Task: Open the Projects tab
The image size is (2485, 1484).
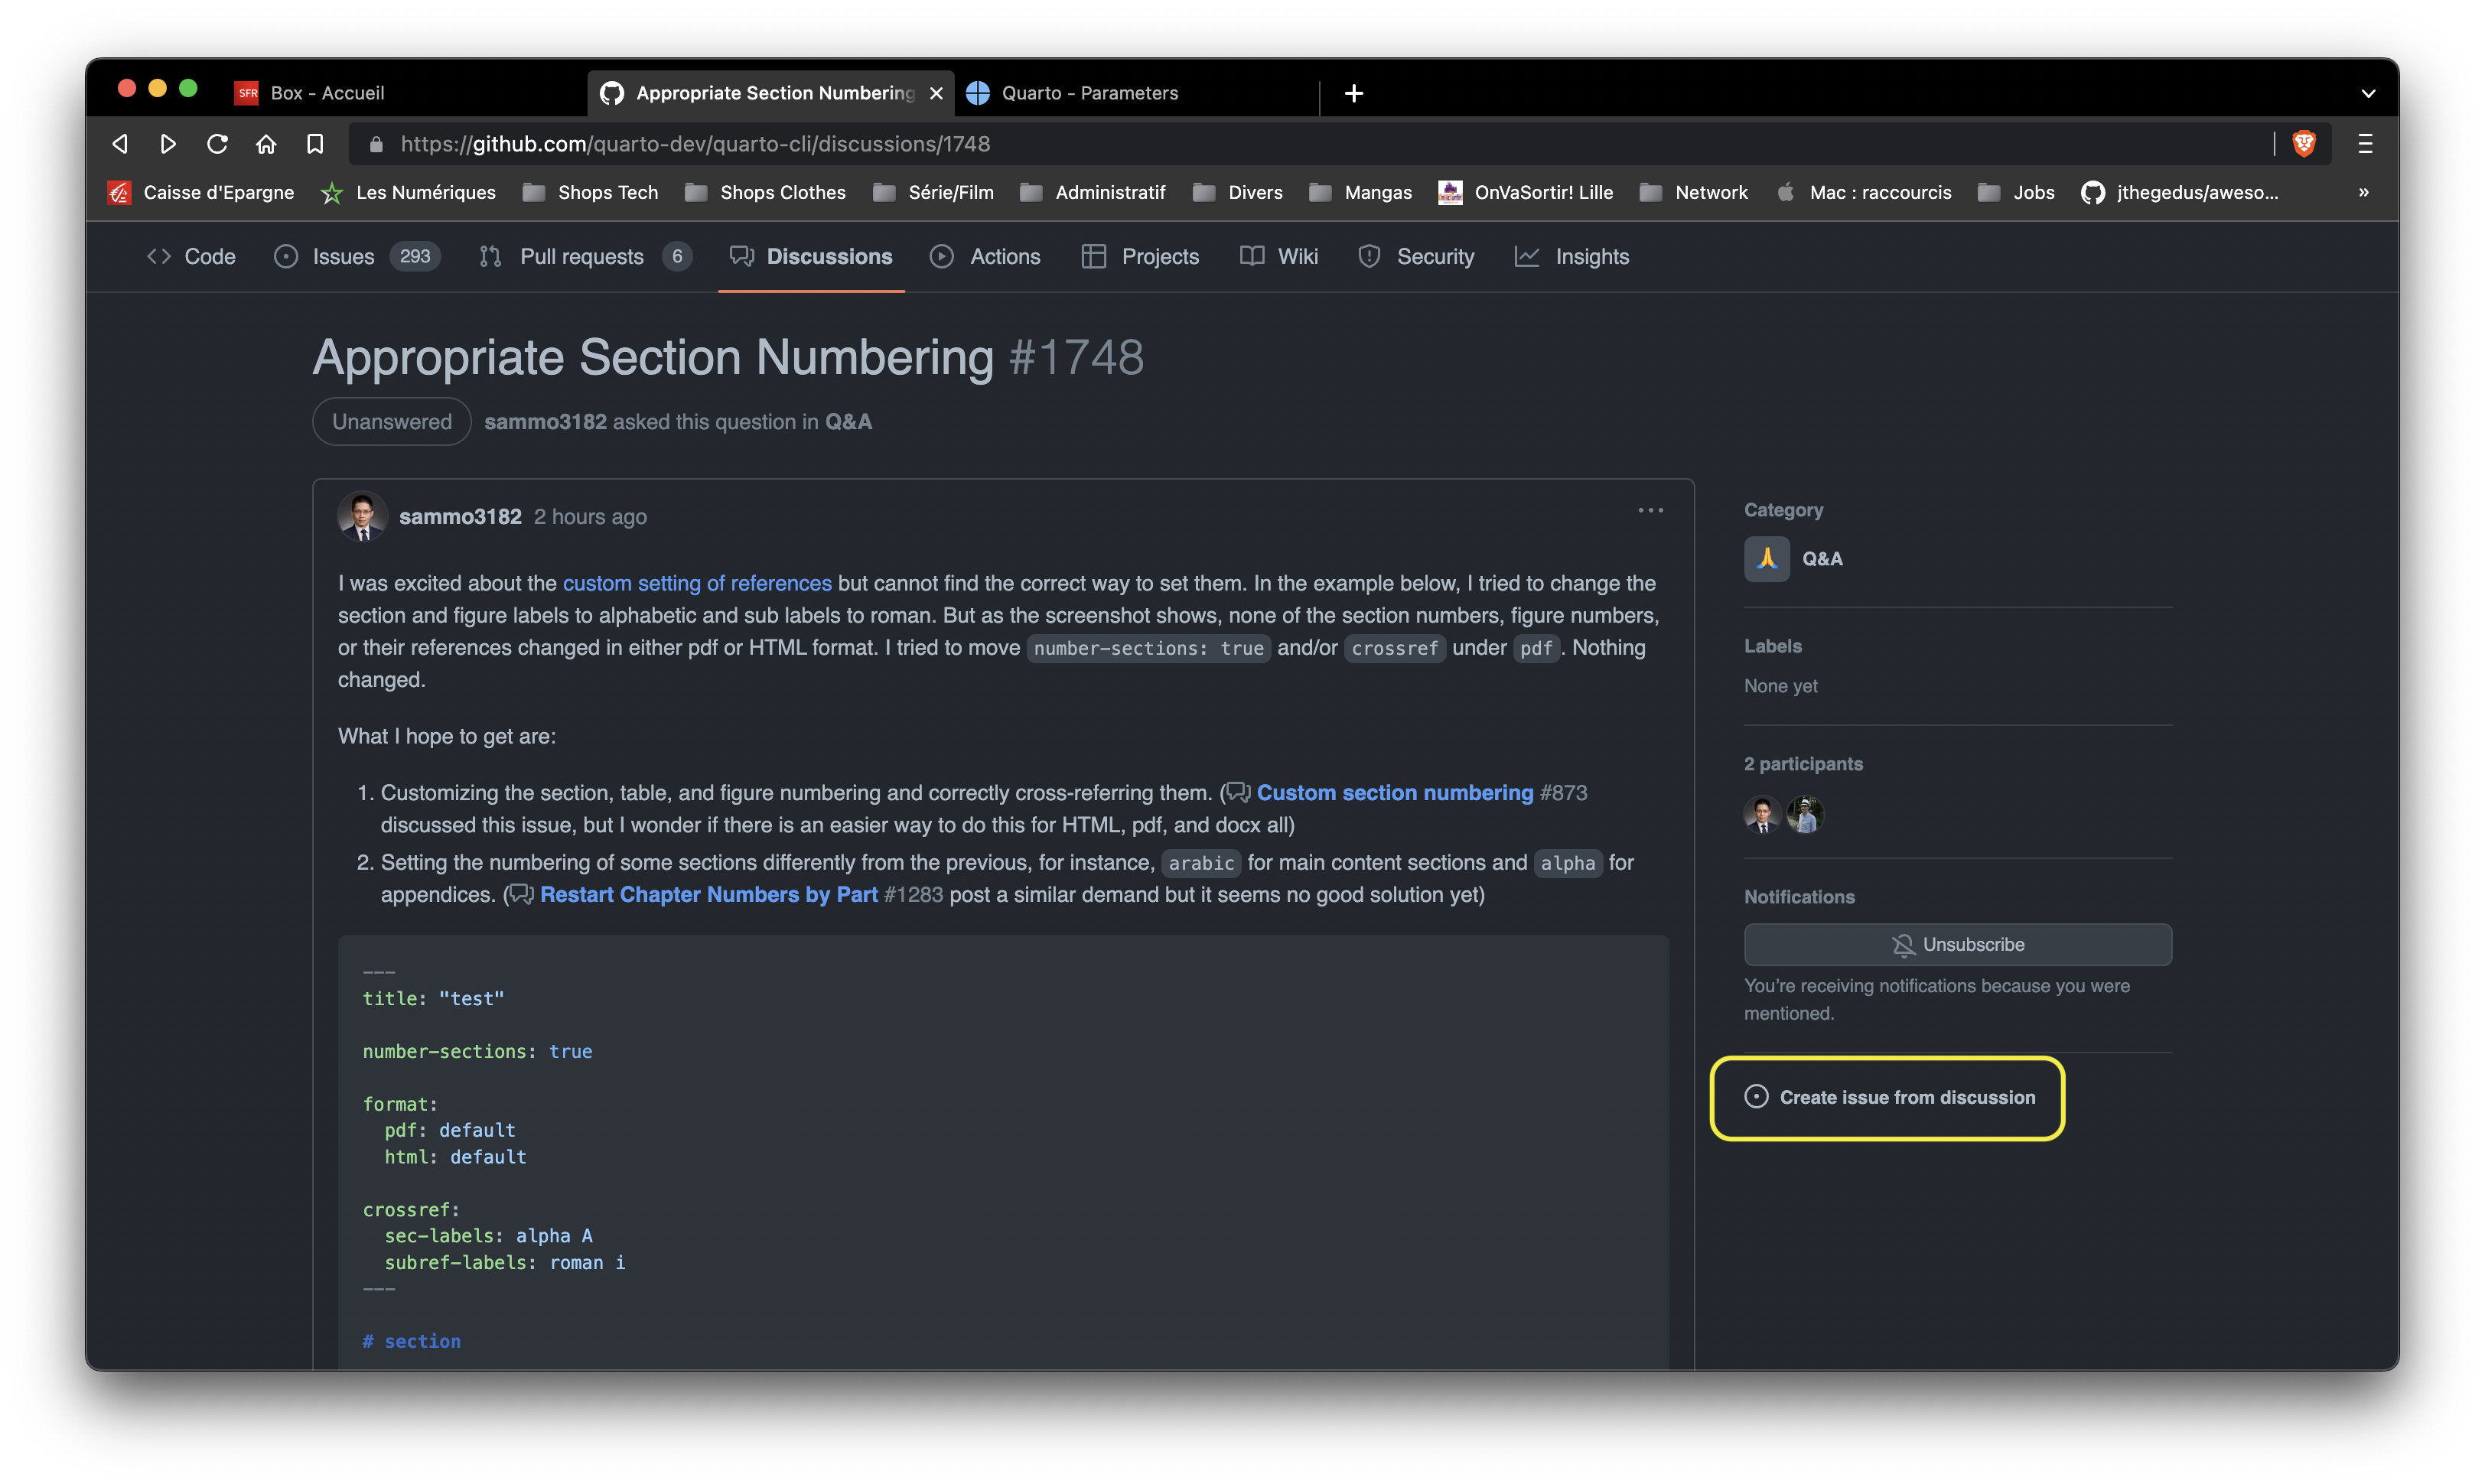Action: 1140,257
